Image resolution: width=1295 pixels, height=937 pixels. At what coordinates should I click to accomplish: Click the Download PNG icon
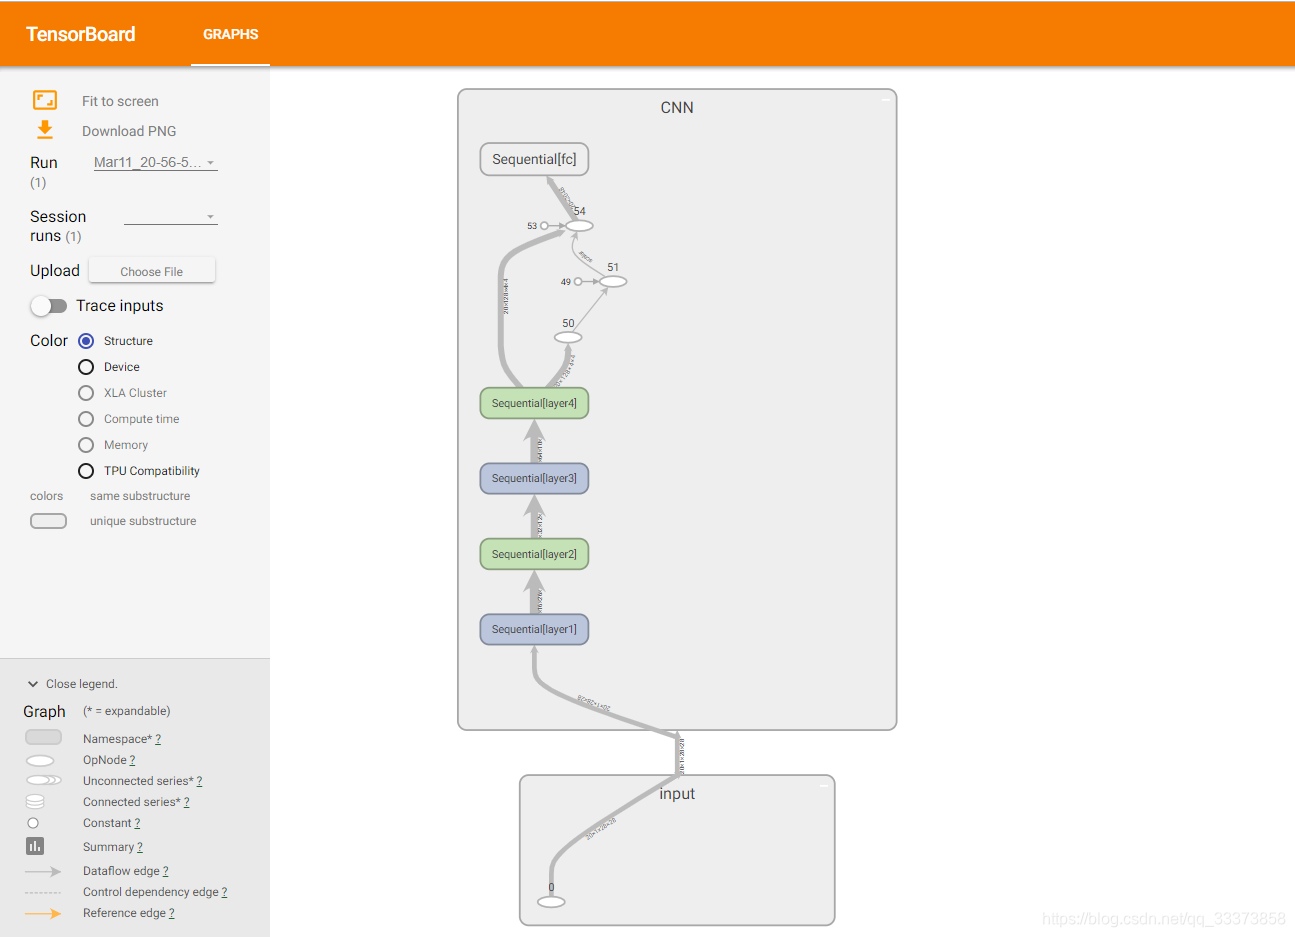(44, 130)
